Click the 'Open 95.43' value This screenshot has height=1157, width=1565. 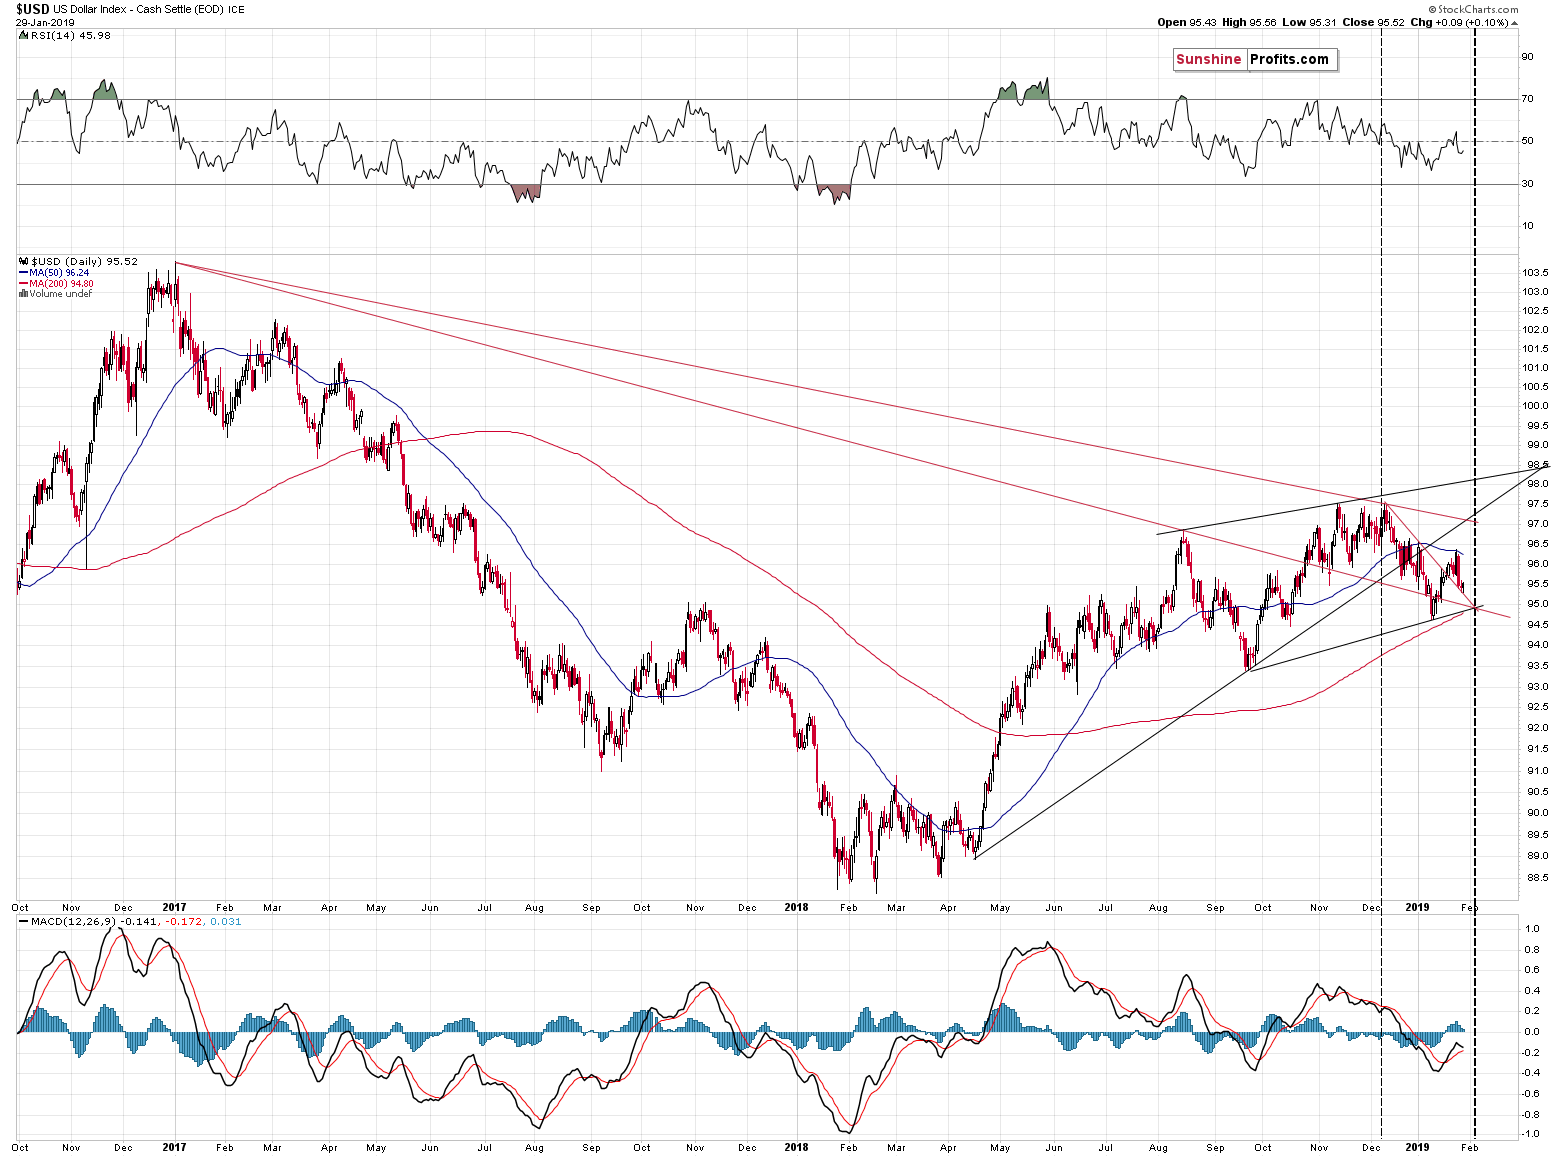[1187, 22]
